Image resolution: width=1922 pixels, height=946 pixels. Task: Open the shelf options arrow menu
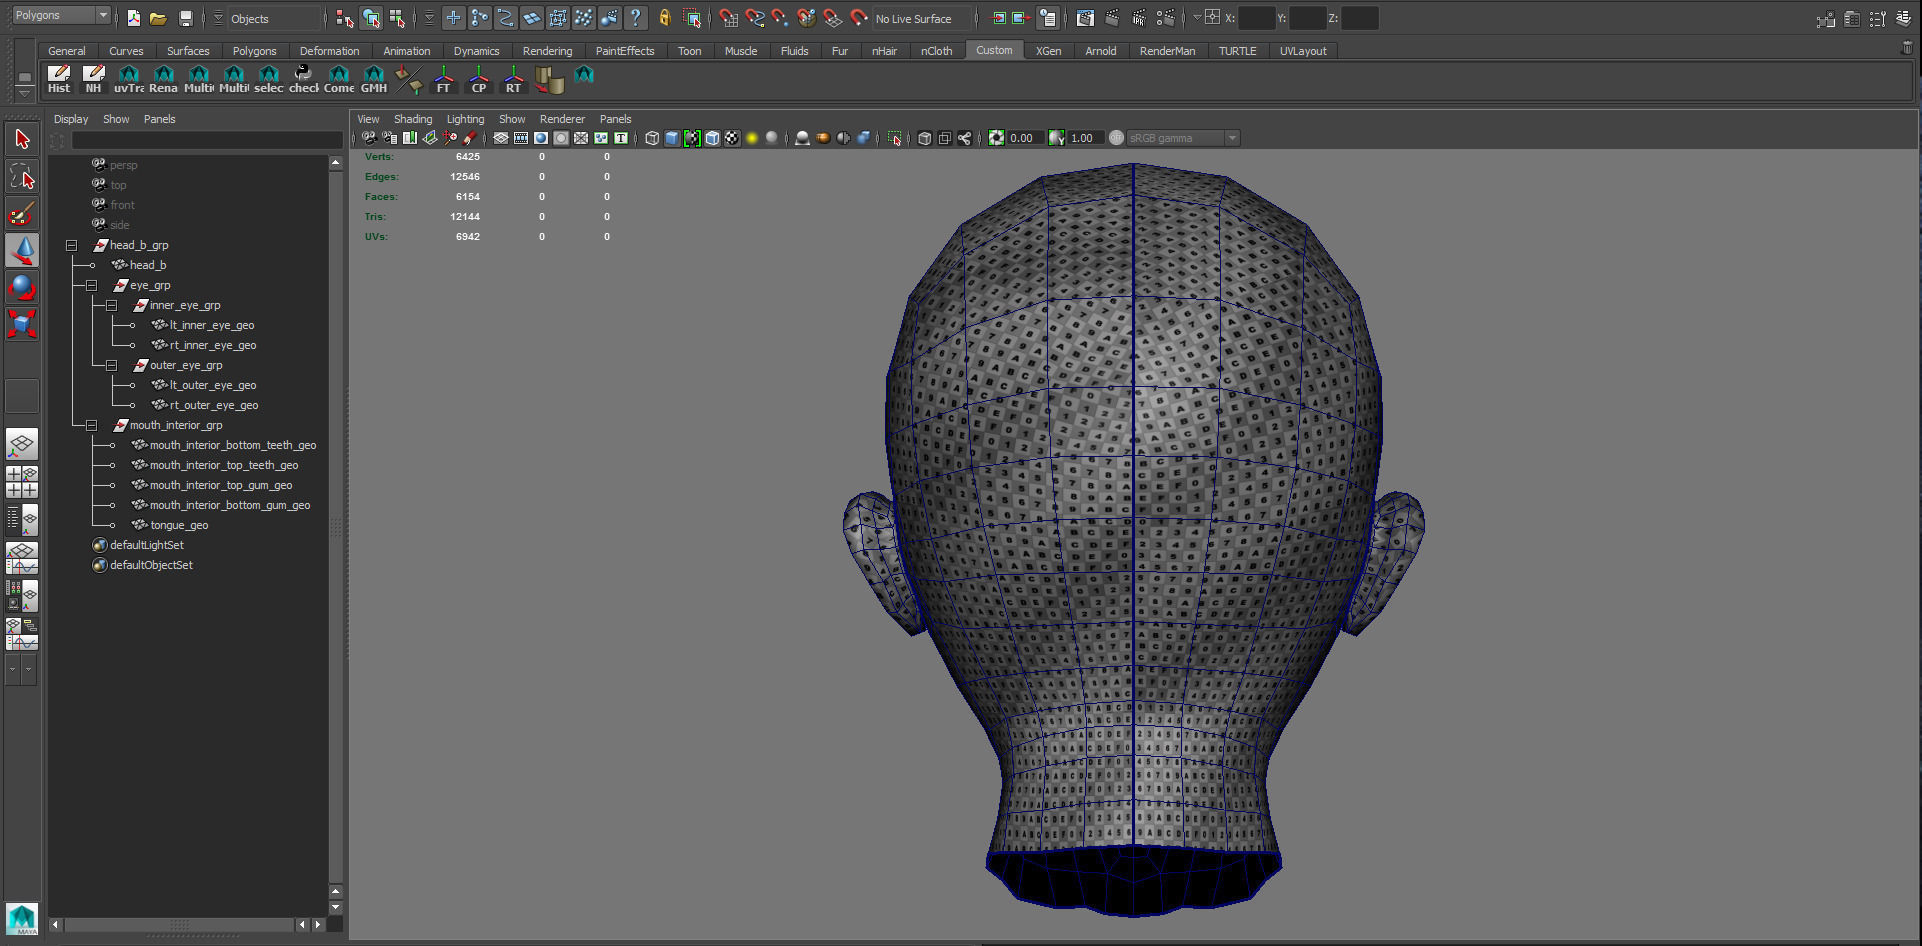(x=24, y=92)
